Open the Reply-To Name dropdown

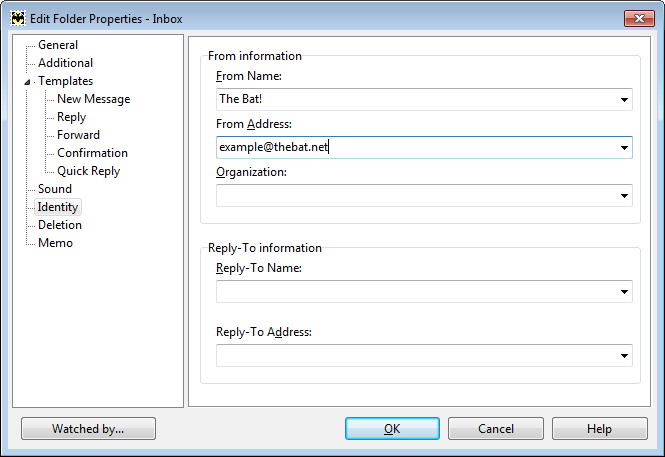tap(624, 292)
